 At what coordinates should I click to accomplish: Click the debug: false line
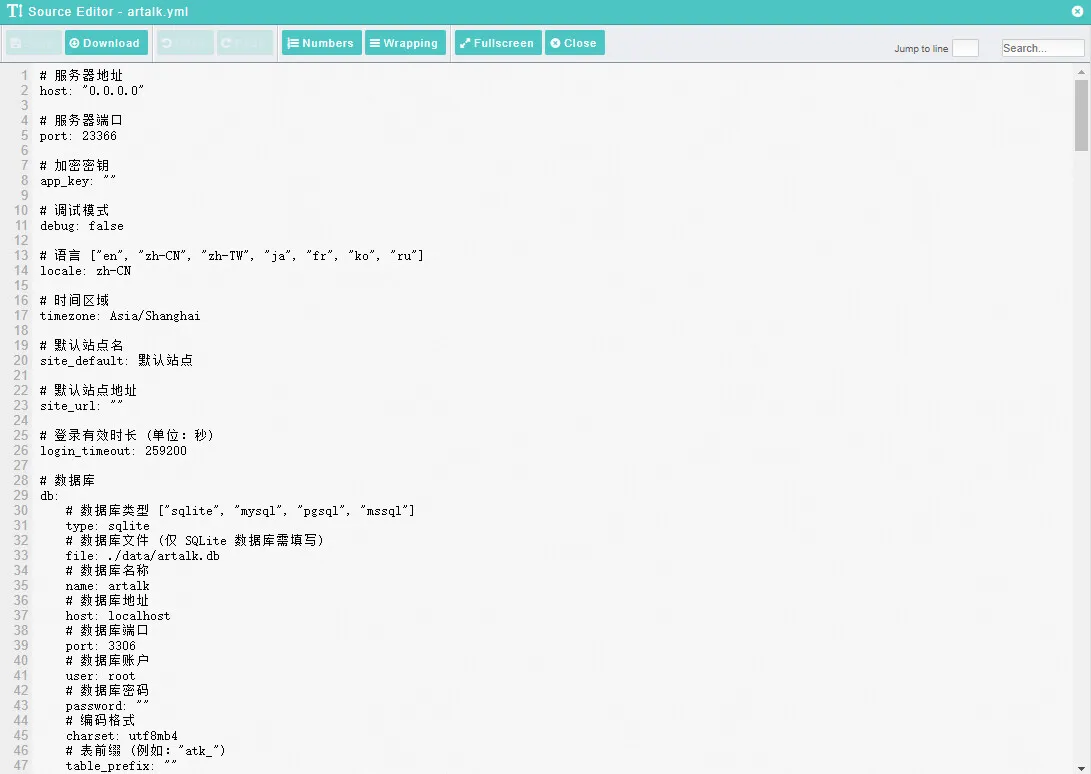tap(82, 226)
